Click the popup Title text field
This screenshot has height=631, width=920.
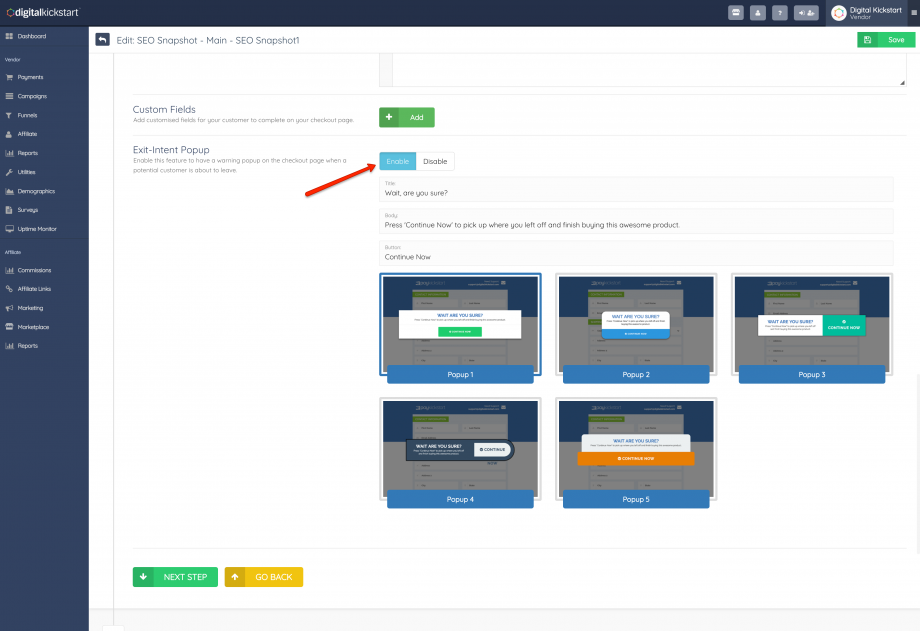click(x=636, y=193)
